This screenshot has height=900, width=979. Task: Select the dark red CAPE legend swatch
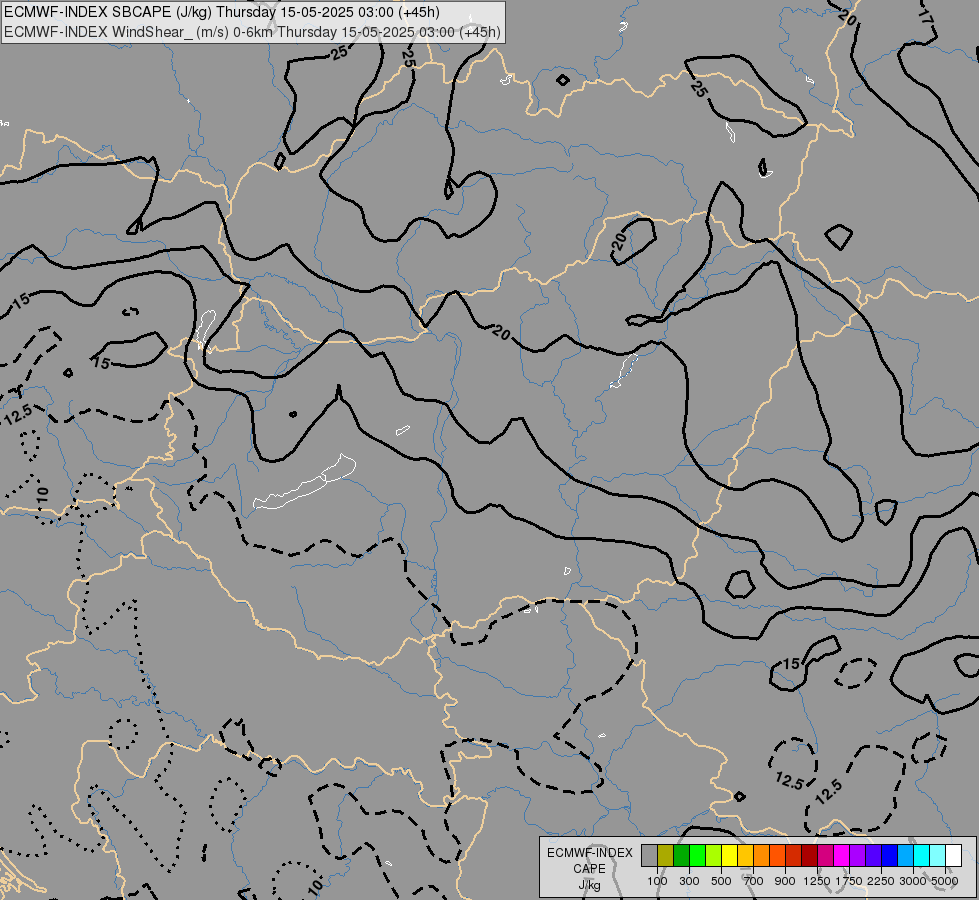(x=809, y=856)
